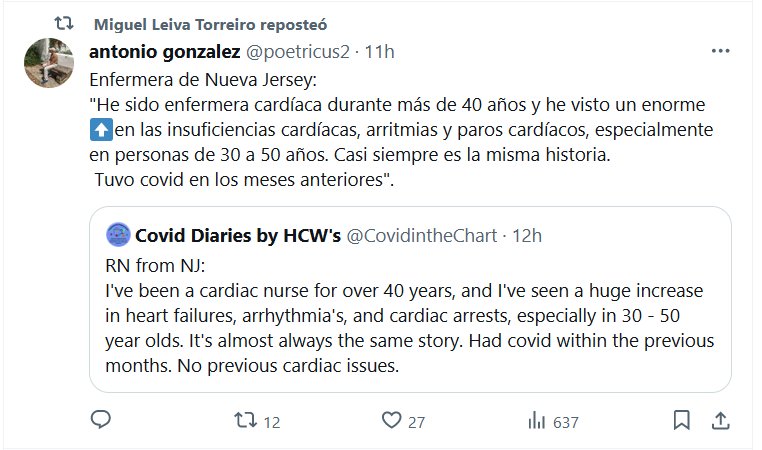Open Covid Diaries by HCW's profile name
The height and width of the screenshot is (450, 762).
(x=238, y=236)
